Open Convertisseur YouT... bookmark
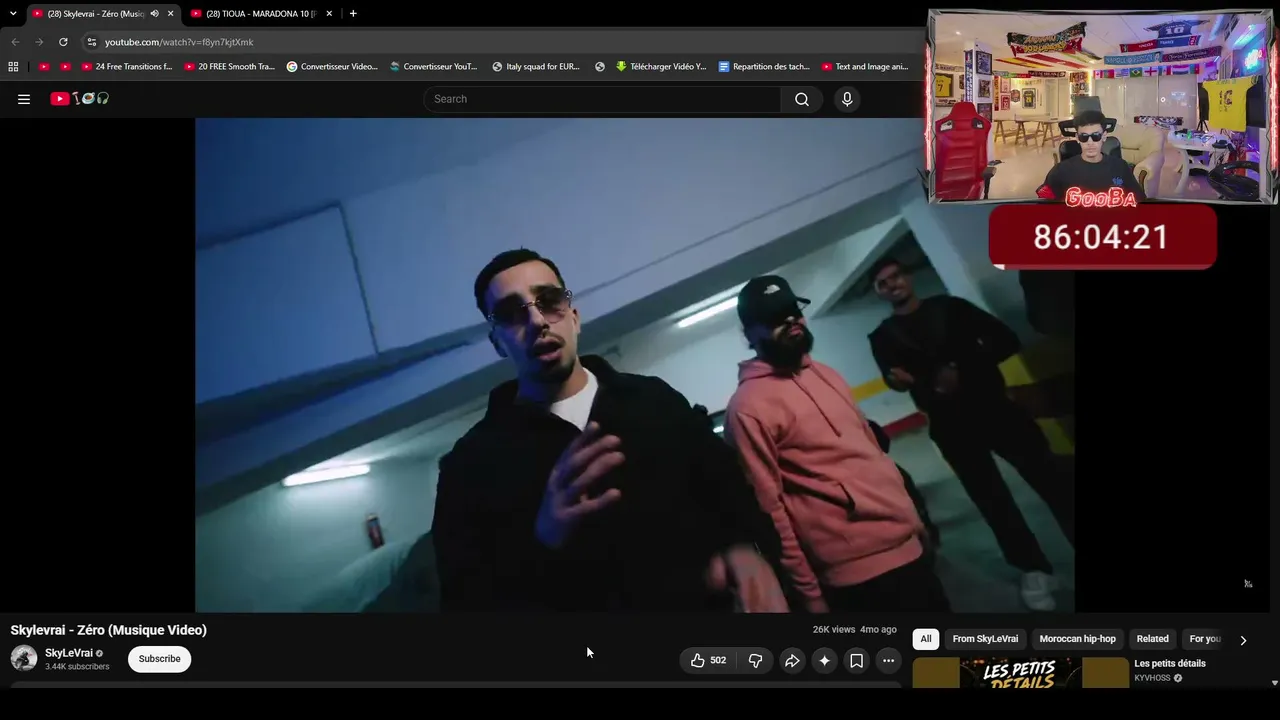Image resolution: width=1280 pixels, height=720 pixels. pyautogui.click(x=434, y=67)
